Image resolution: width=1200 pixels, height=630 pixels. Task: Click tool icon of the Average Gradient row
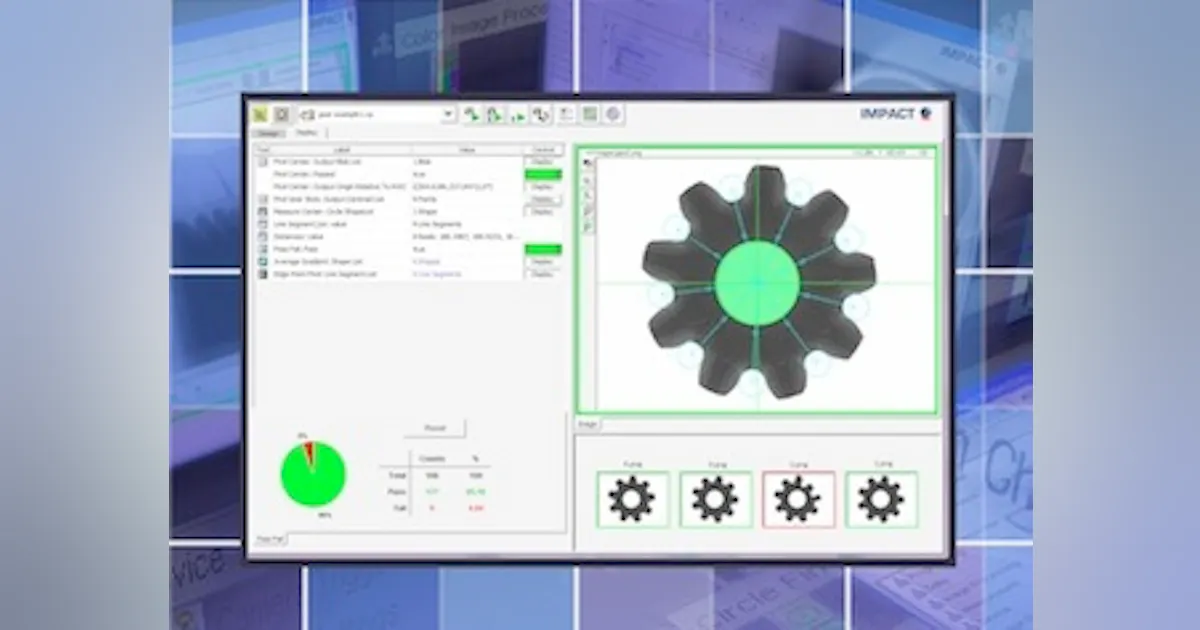(x=262, y=262)
